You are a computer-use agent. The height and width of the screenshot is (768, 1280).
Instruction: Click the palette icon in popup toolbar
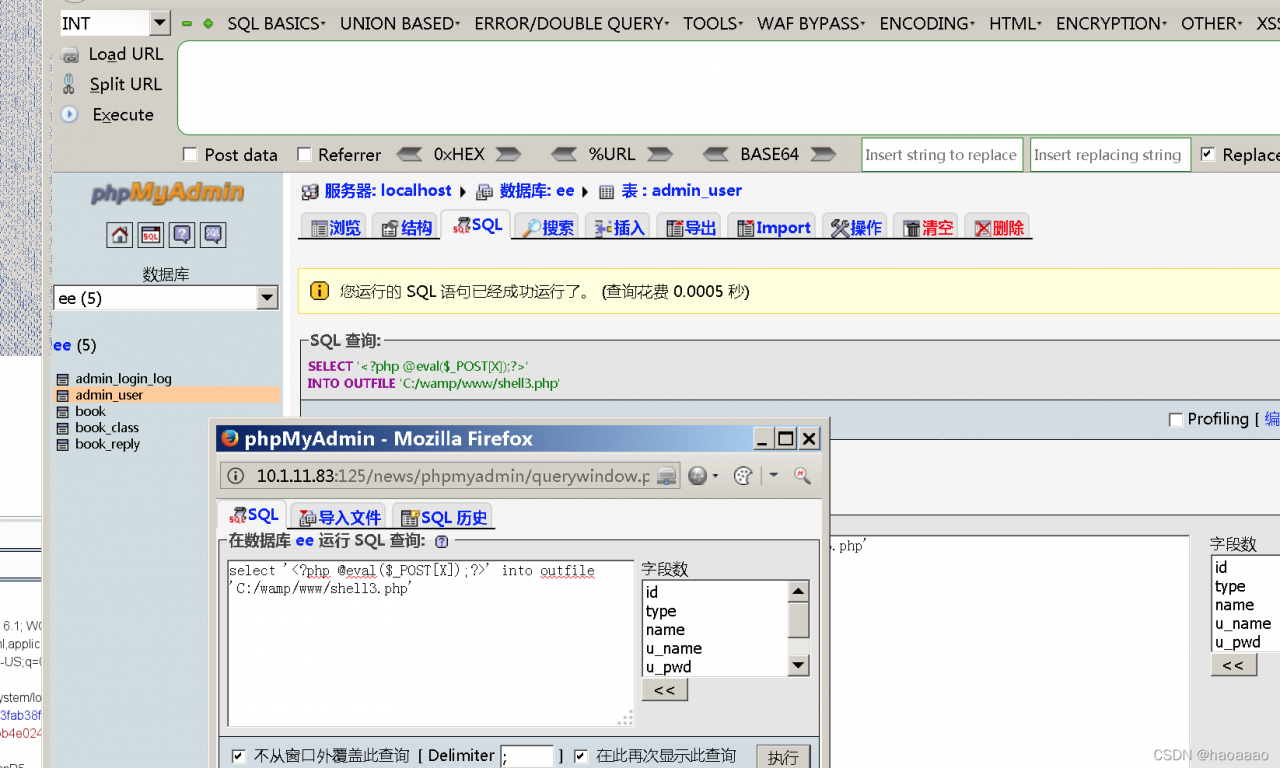[742, 476]
